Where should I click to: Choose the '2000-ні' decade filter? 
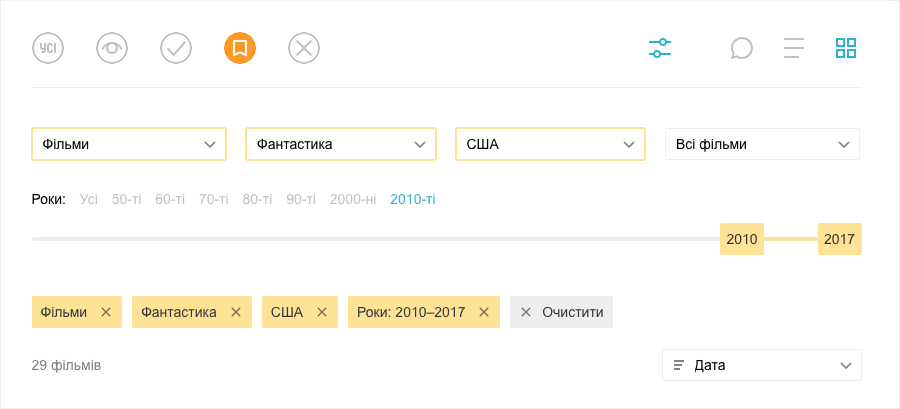353,200
